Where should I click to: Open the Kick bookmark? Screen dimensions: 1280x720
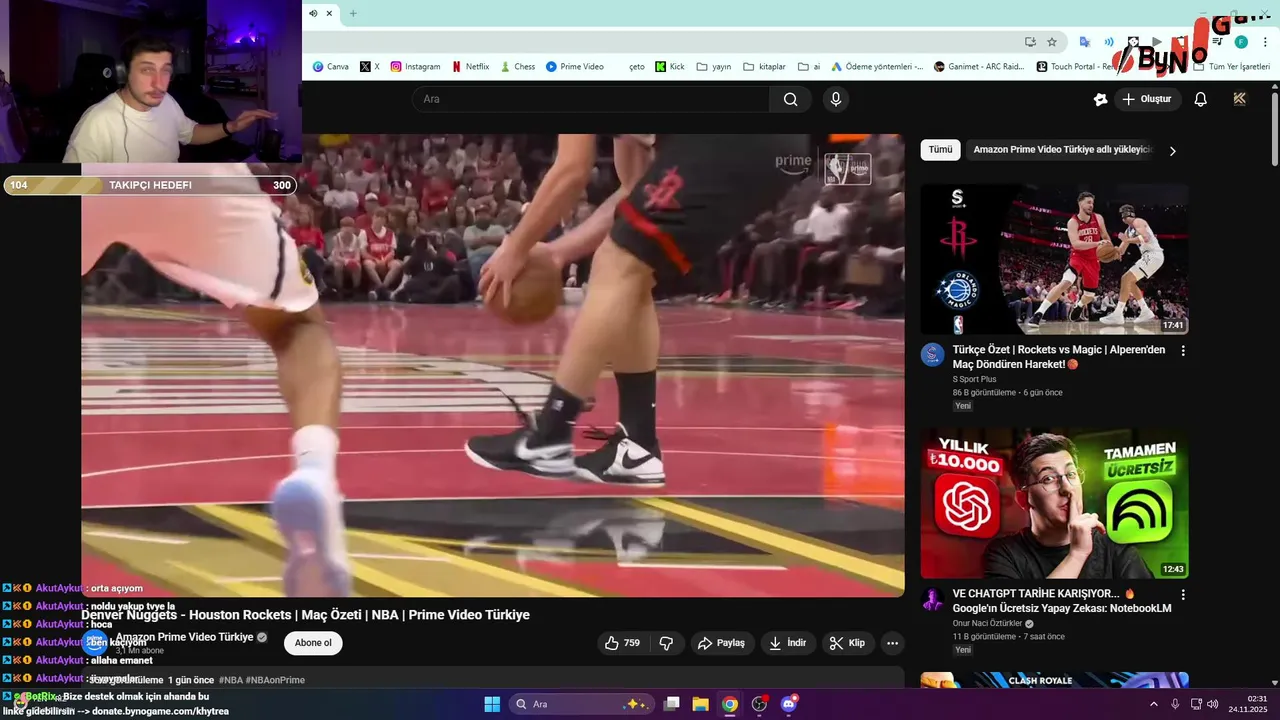(x=670, y=67)
